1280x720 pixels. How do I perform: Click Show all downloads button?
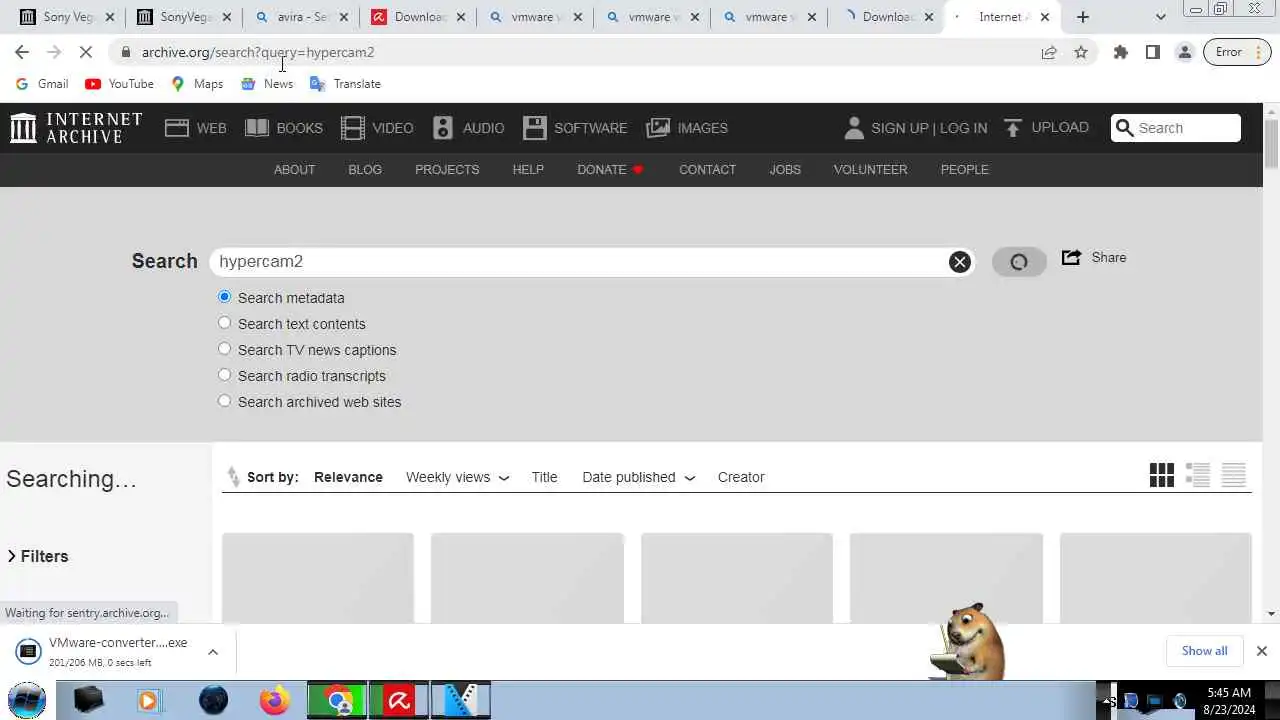(x=1204, y=651)
